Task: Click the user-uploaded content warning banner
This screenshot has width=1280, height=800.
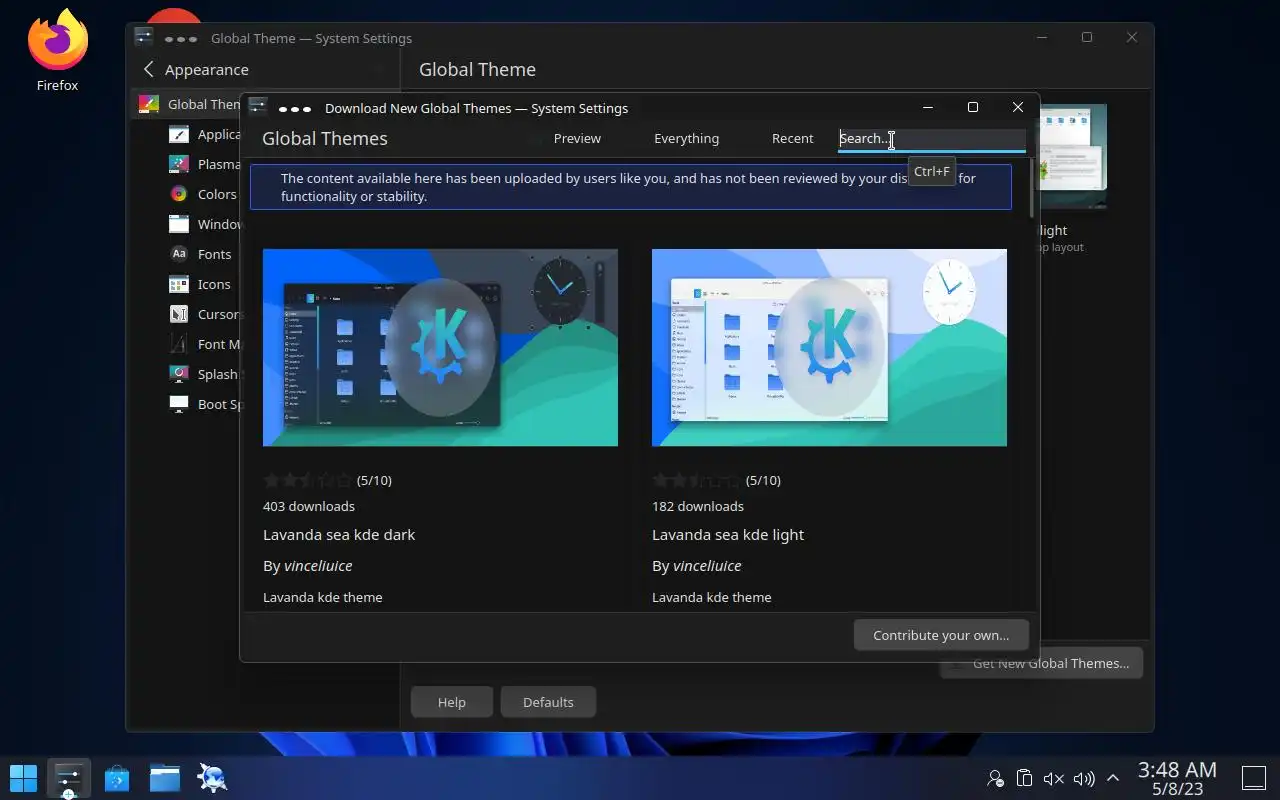Action: pos(630,187)
